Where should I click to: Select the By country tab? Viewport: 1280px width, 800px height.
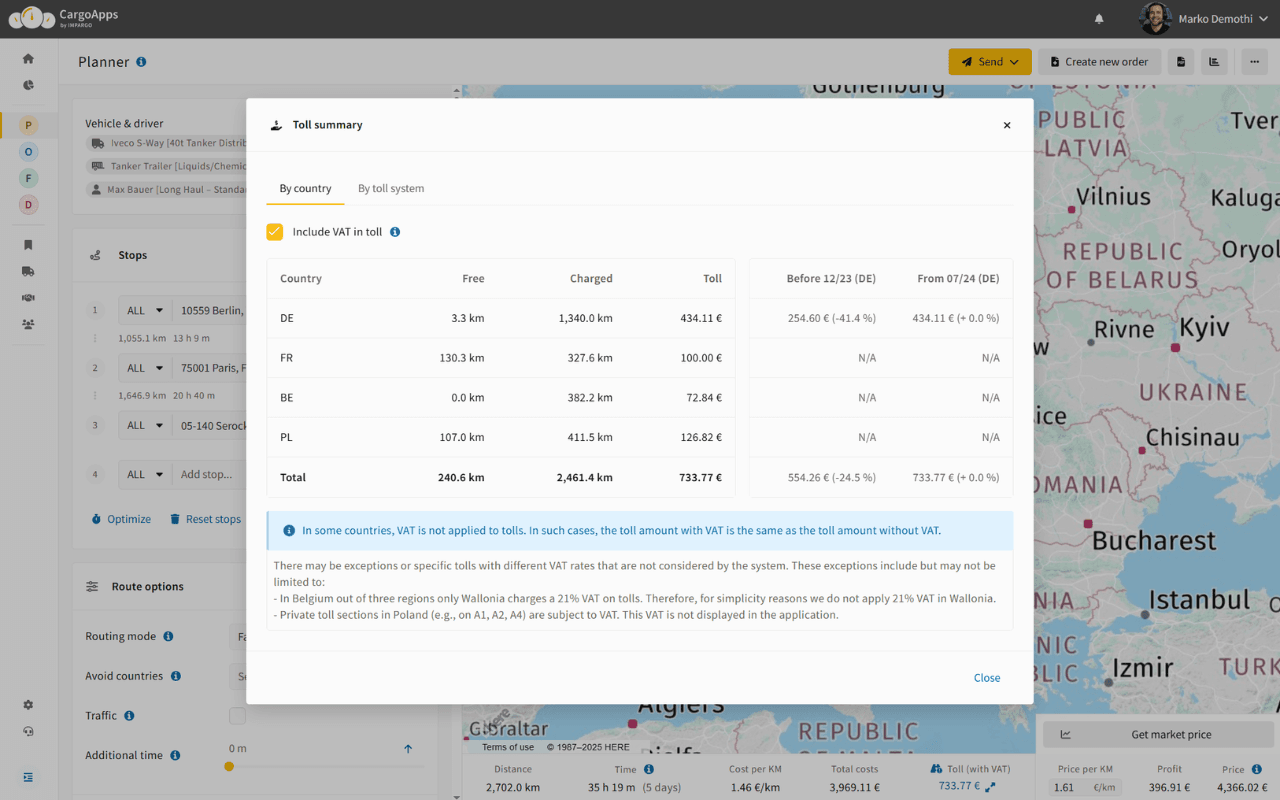pyautogui.click(x=305, y=188)
